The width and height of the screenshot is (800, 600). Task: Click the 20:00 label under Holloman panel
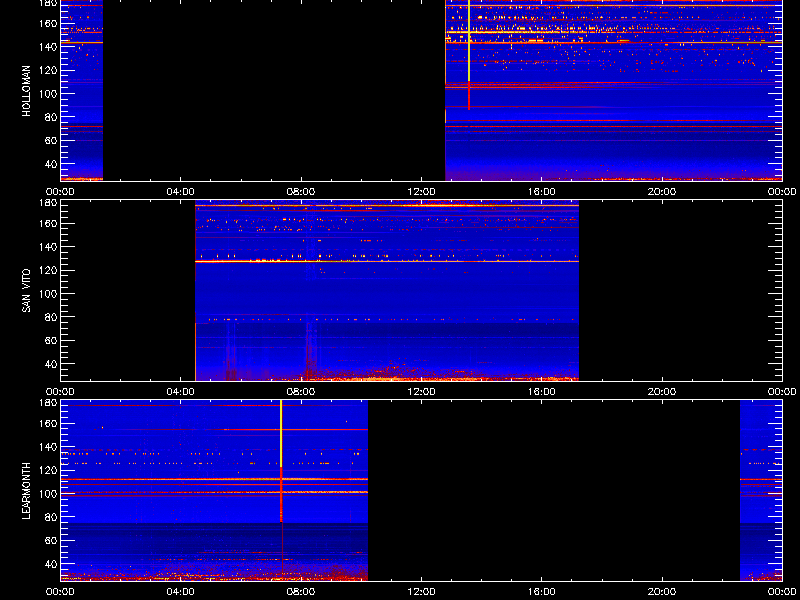click(x=662, y=192)
